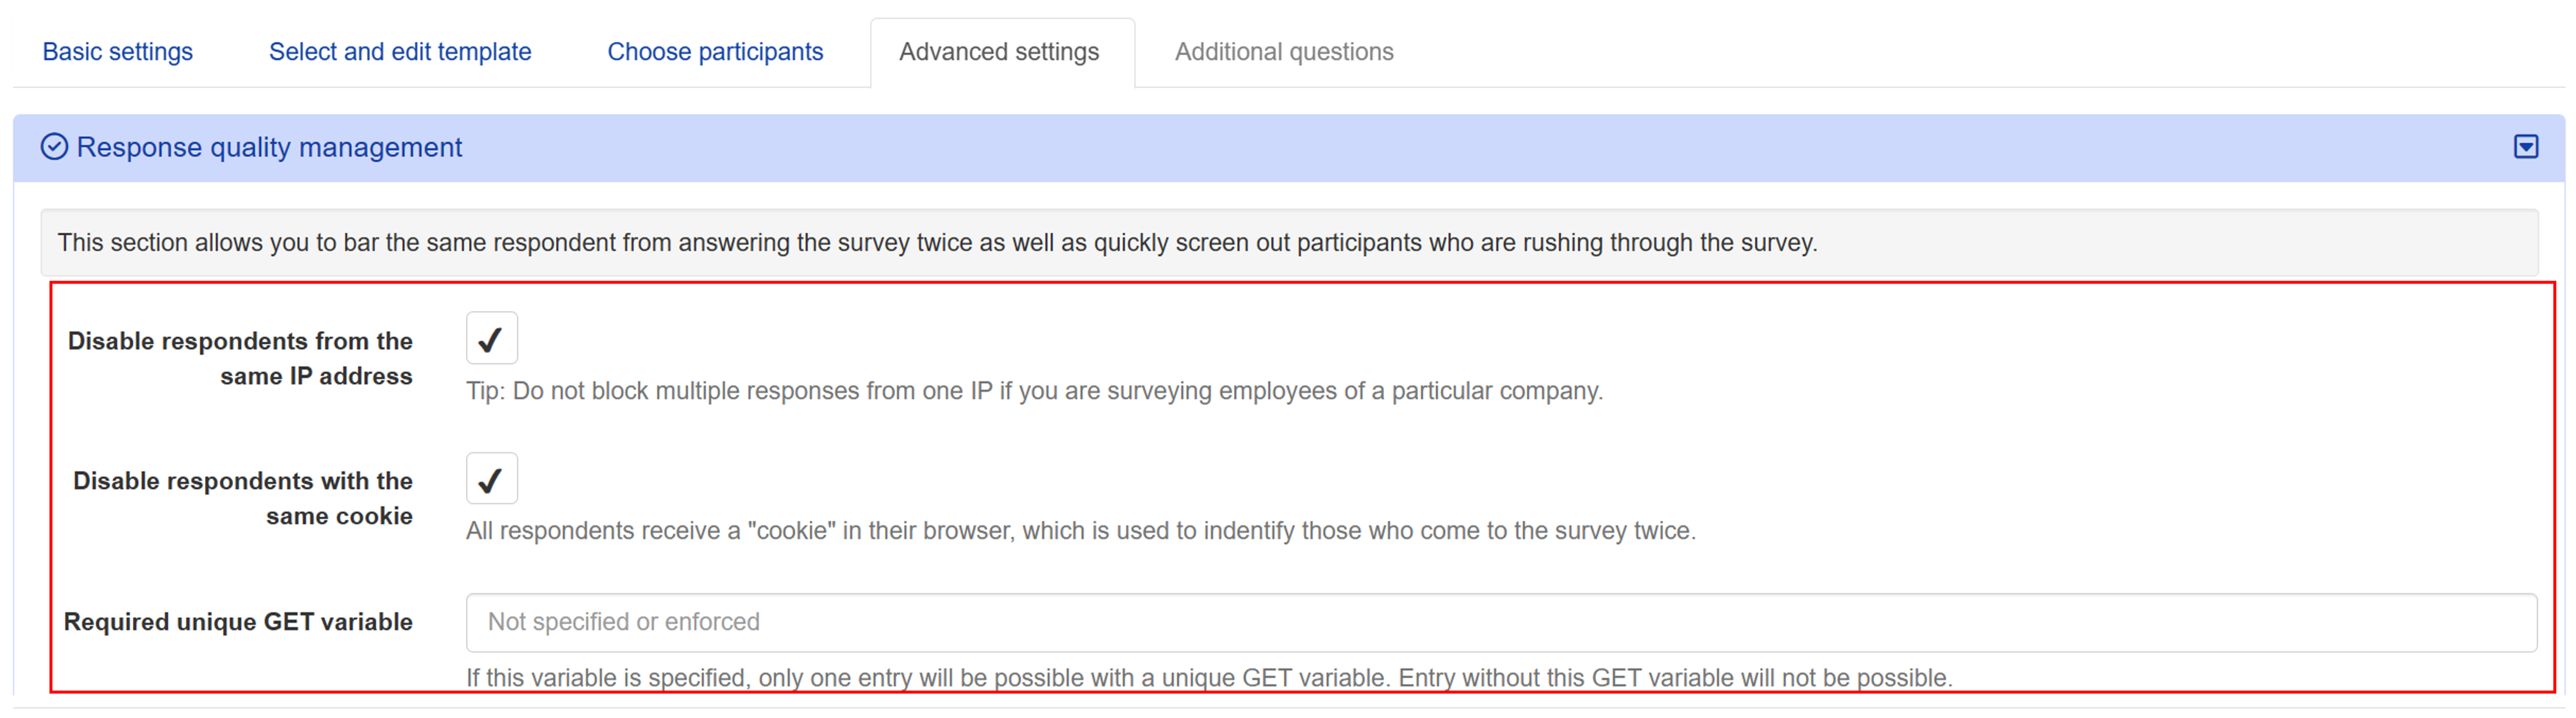The height and width of the screenshot is (718, 2576).
Task: Click the blue Response quality management header bar
Action: [1289, 148]
